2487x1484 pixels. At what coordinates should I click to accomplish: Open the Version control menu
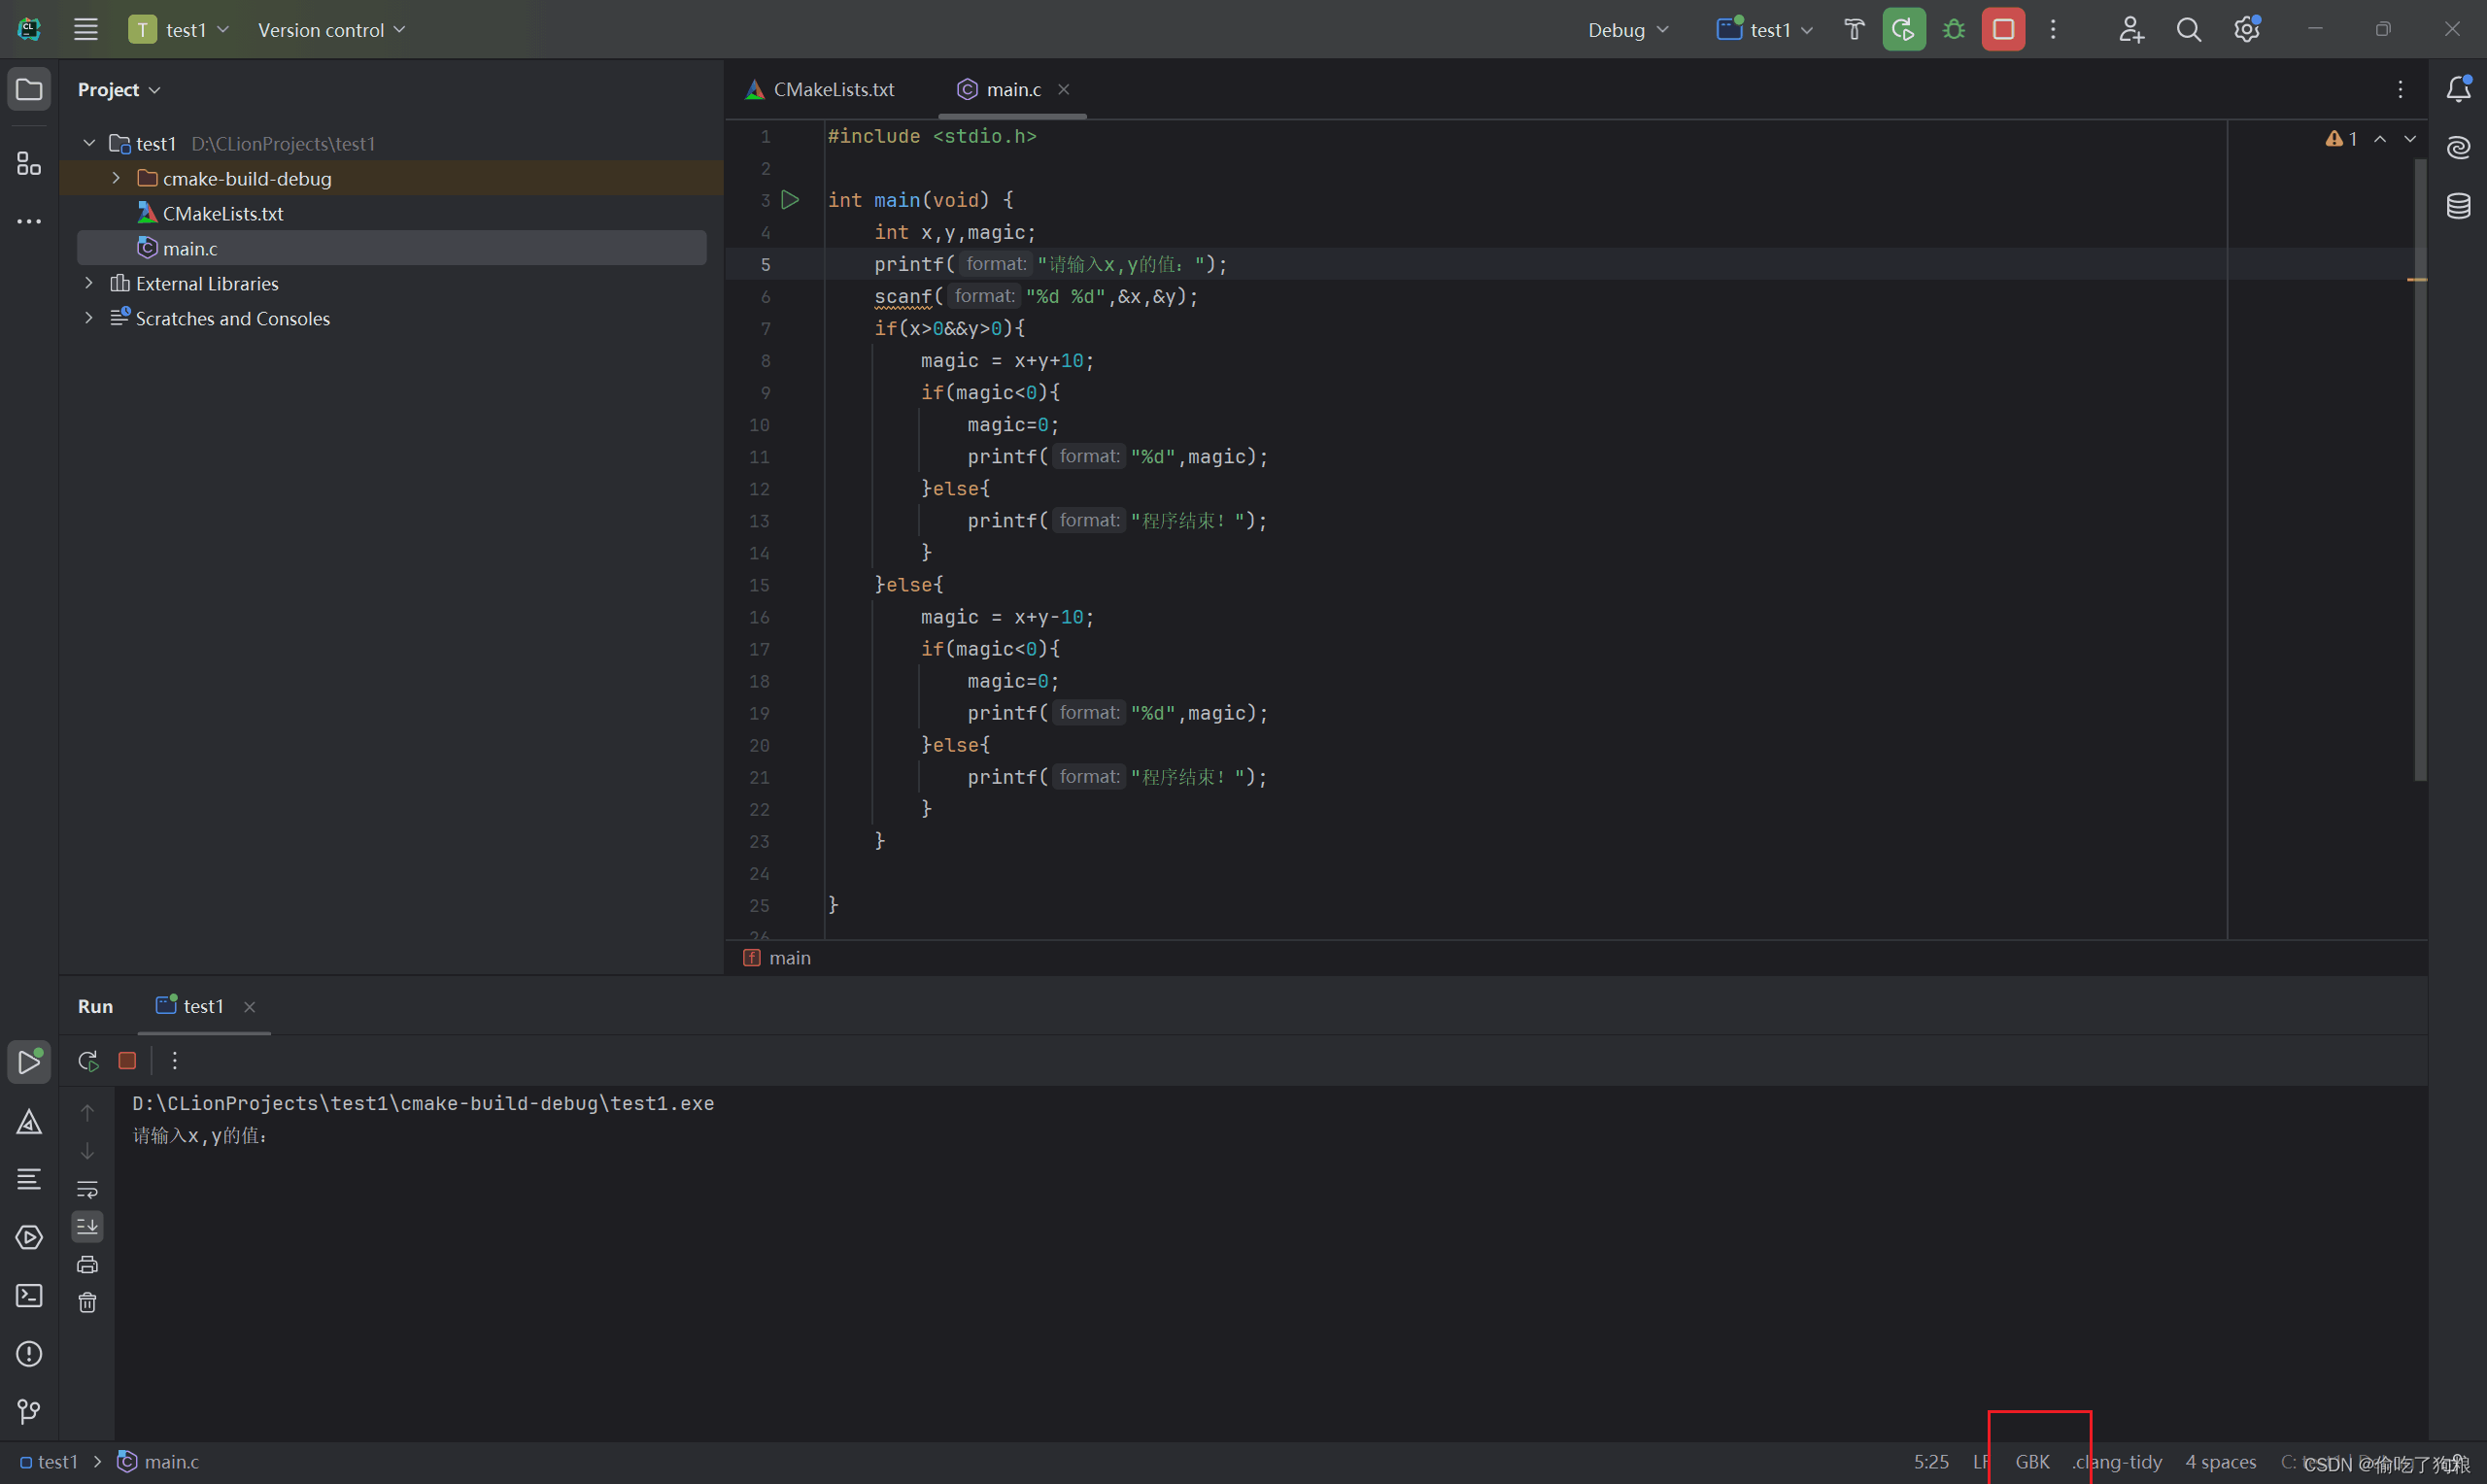(x=331, y=30)
